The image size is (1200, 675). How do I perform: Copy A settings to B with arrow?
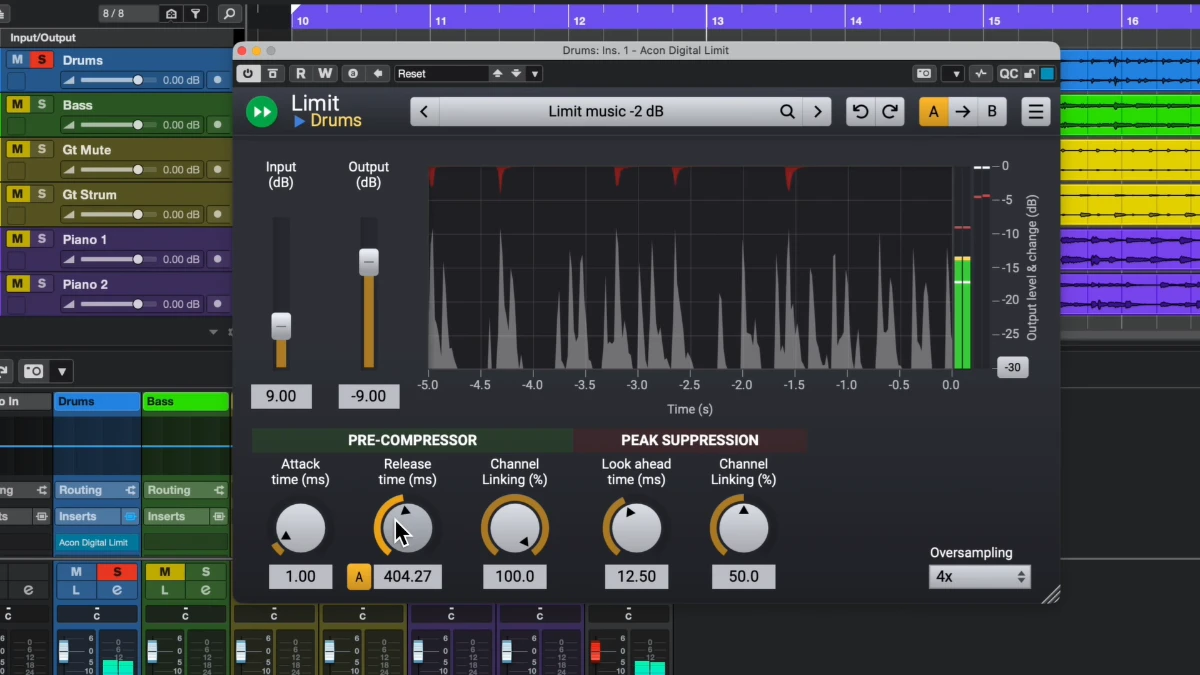click(962, 112)
